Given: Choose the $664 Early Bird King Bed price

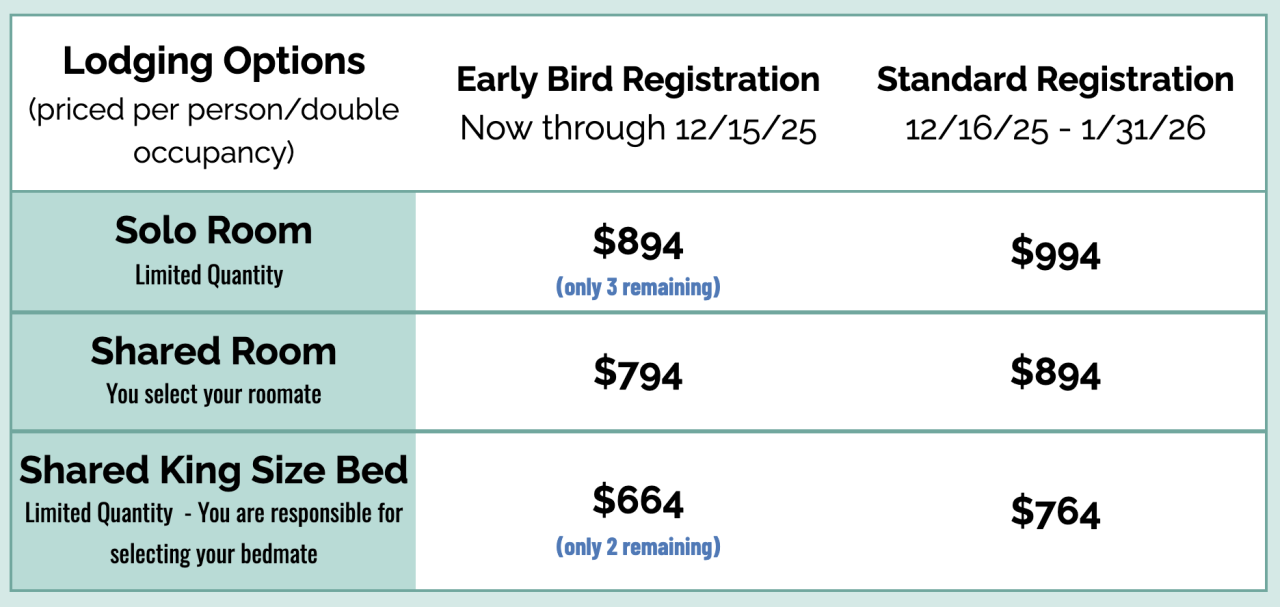Looking at the screenshot, I should (638, 501).
